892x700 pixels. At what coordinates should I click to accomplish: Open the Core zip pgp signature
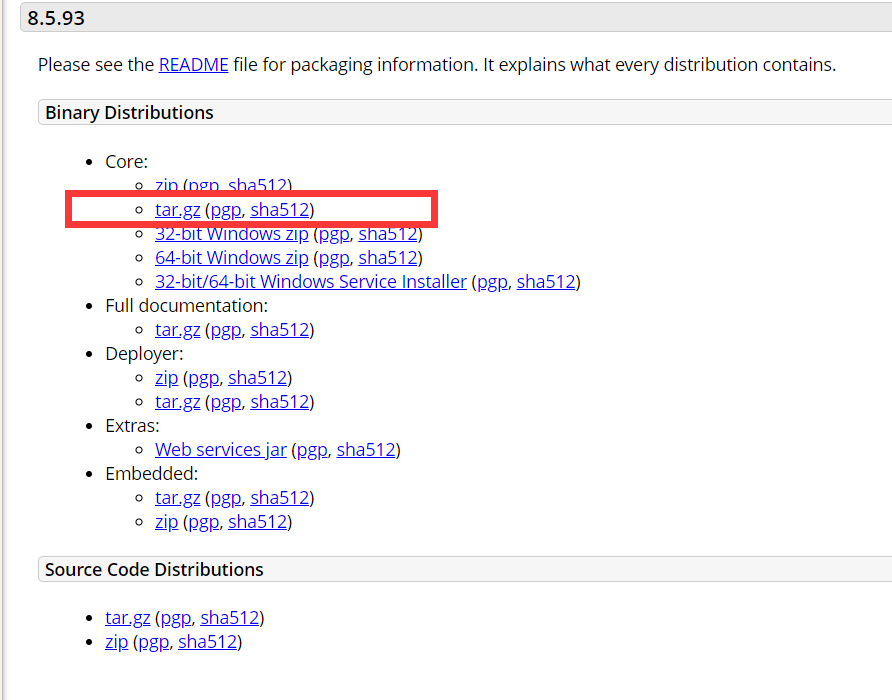204,186
